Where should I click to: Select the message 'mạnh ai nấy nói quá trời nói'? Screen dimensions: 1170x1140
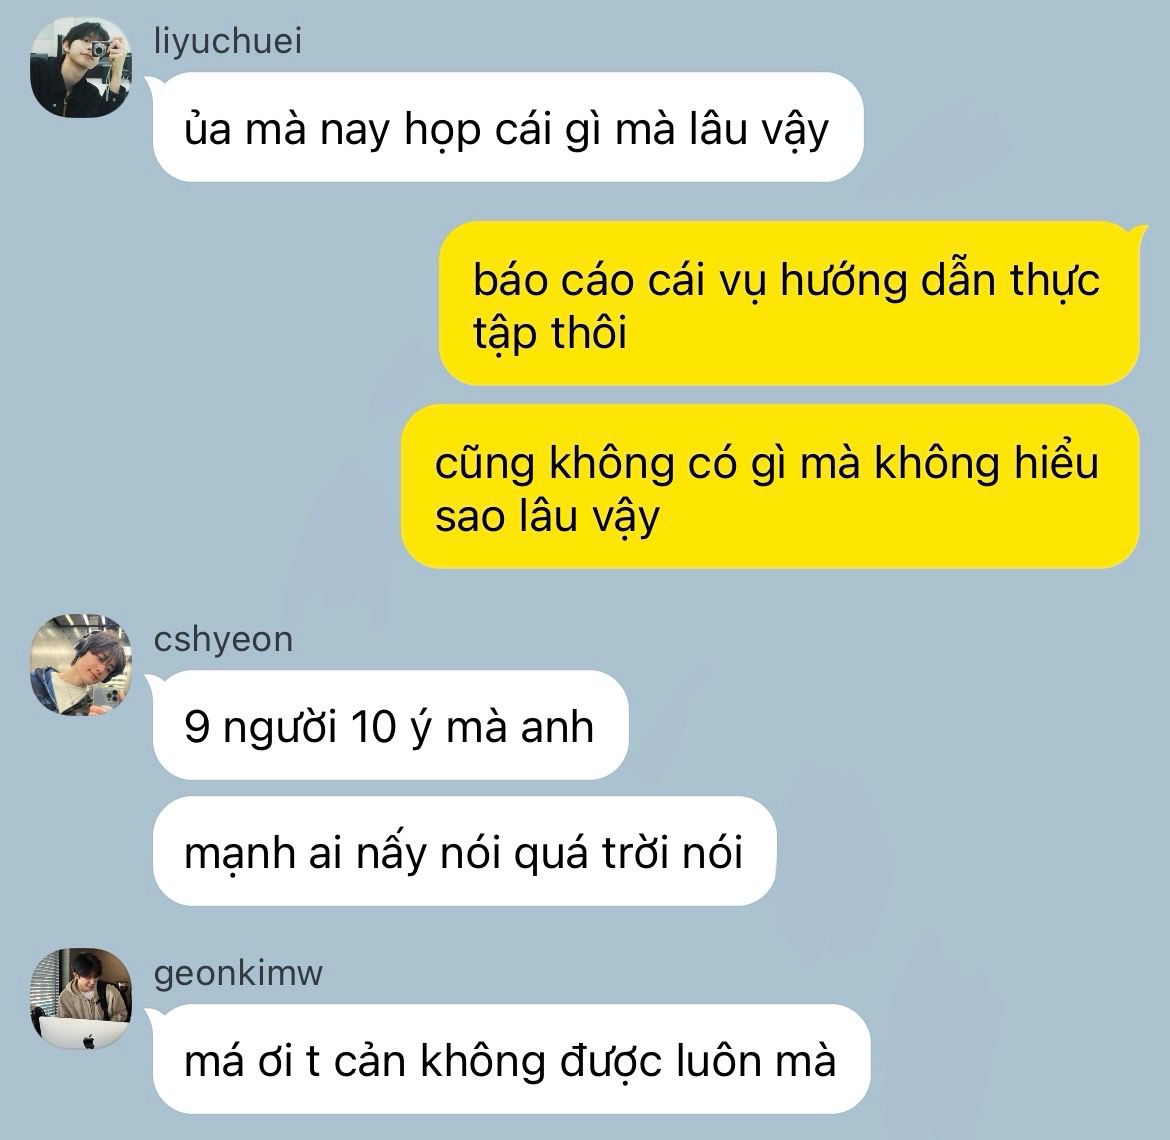(464, 851)
